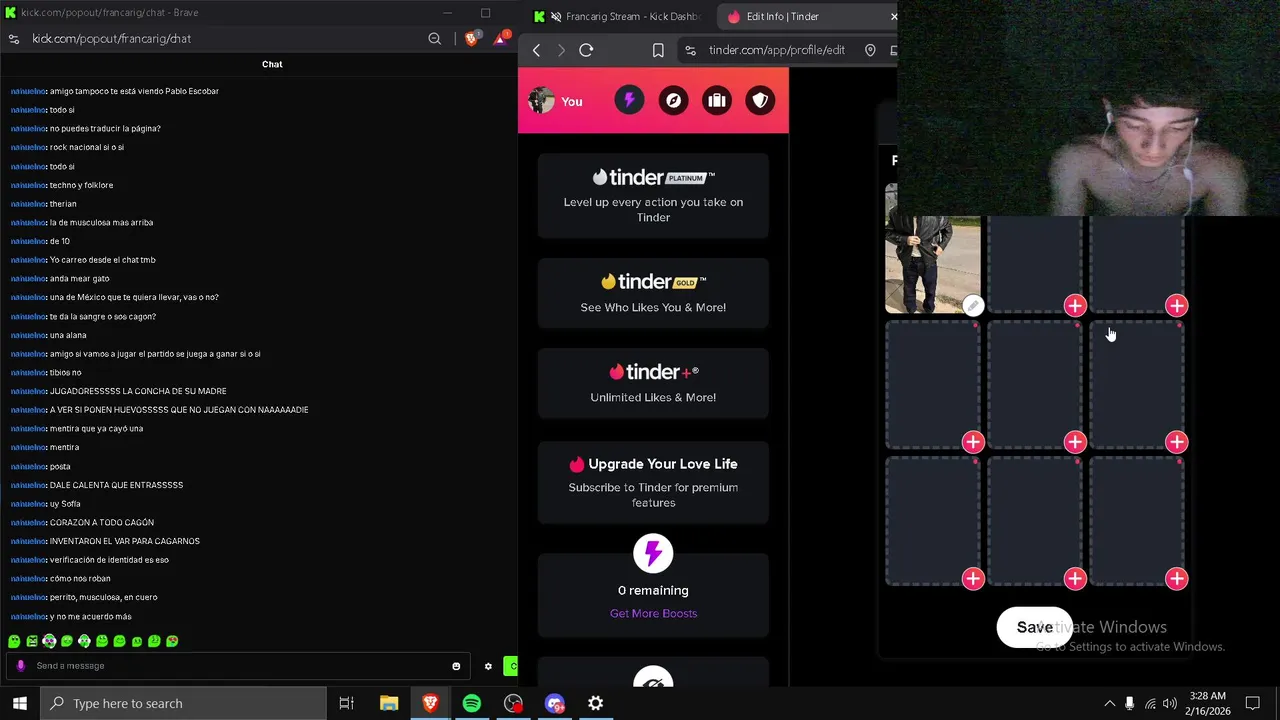Screen dimensions: 1280x720
Task: Click chat message 'INVENTARON EL VAR PARA CAGARNOS'
Action: click(x=125, y=541)
